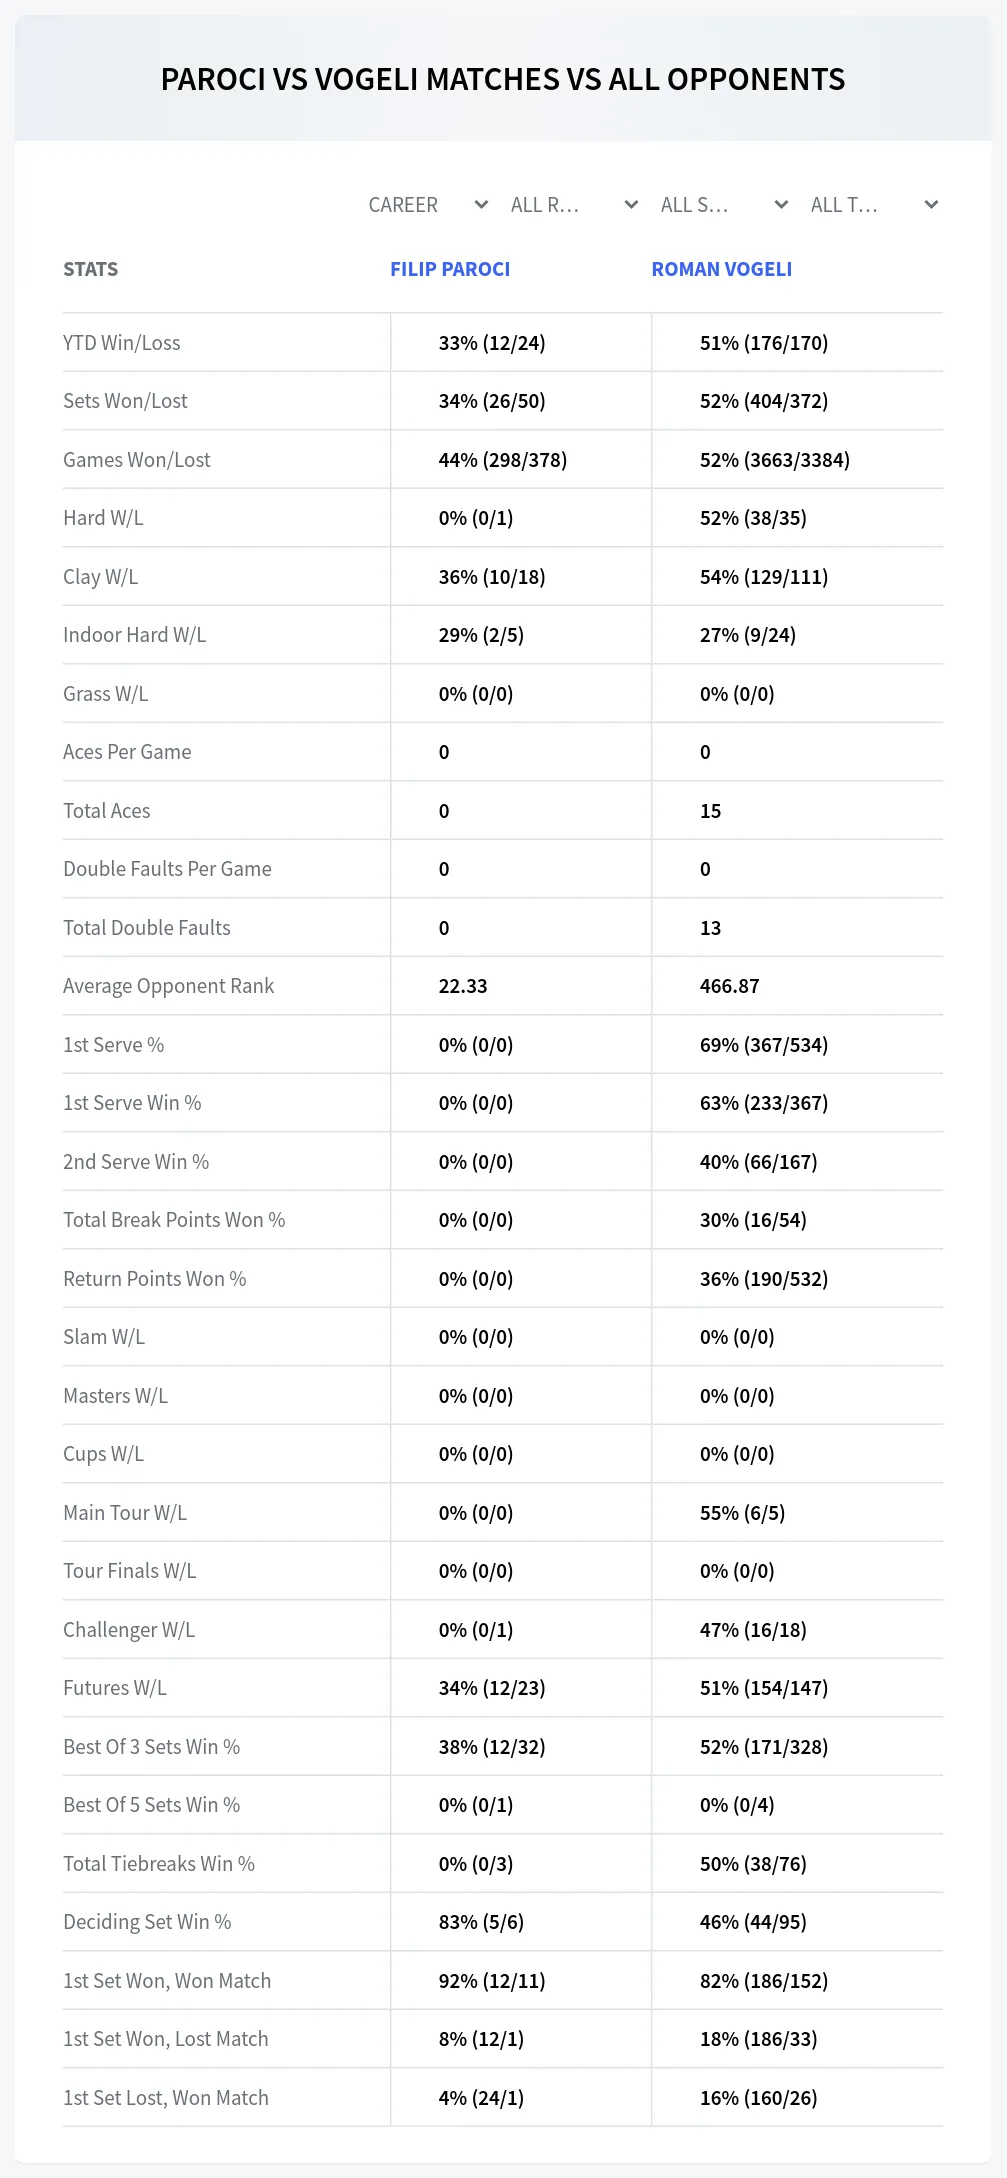The width and height of the screenshot is (1007, 2178).
Task: Open Roman Vogeli player link
Action: pos(722,269)
